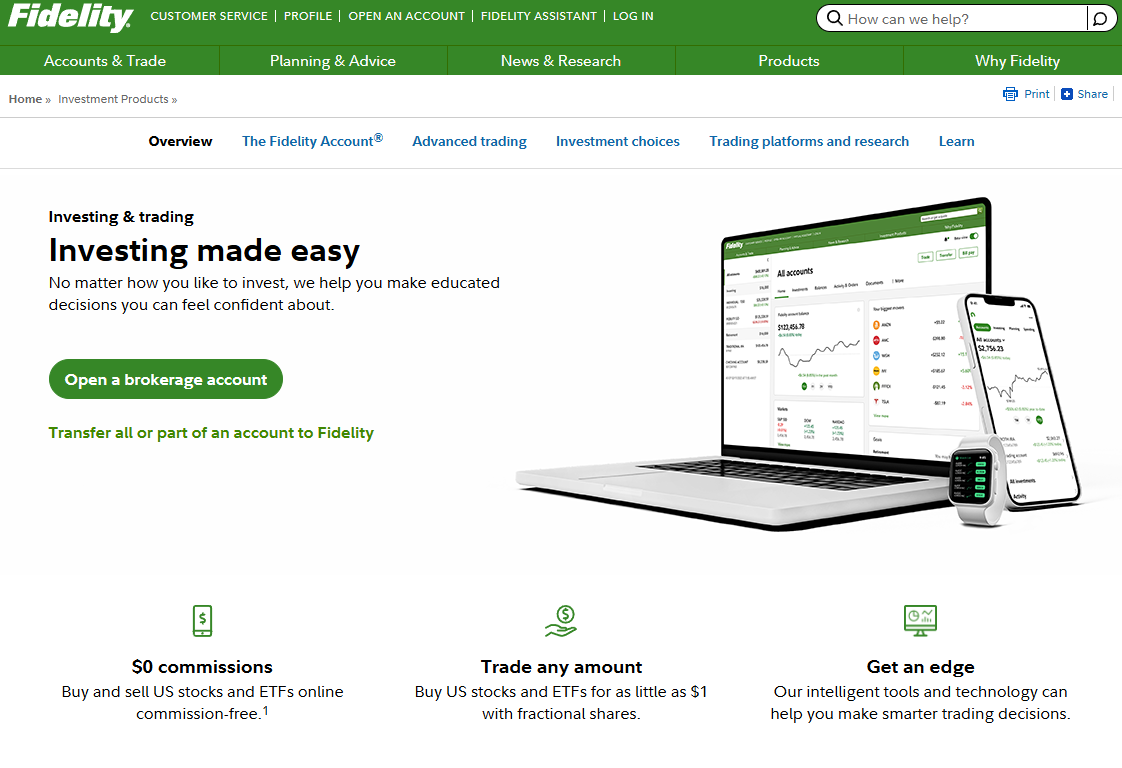Click the chat bubble icon in search bar
Screen dimensions: 1122x768
coord(1101,19)
